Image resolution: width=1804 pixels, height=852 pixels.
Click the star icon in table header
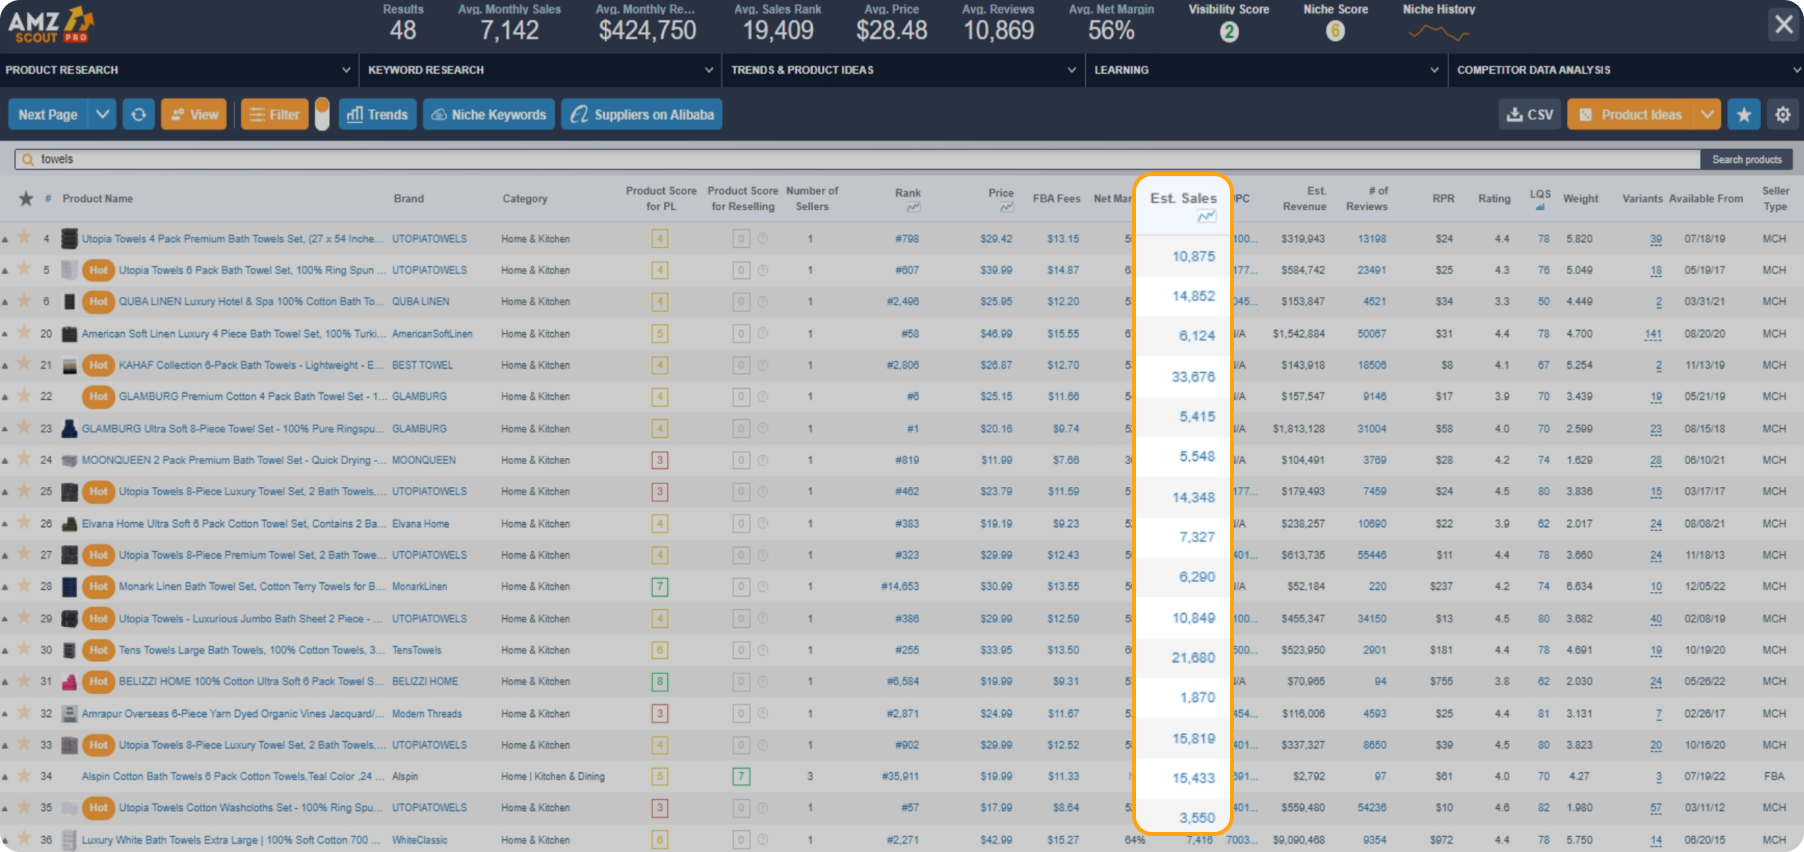tap(26, 198)
